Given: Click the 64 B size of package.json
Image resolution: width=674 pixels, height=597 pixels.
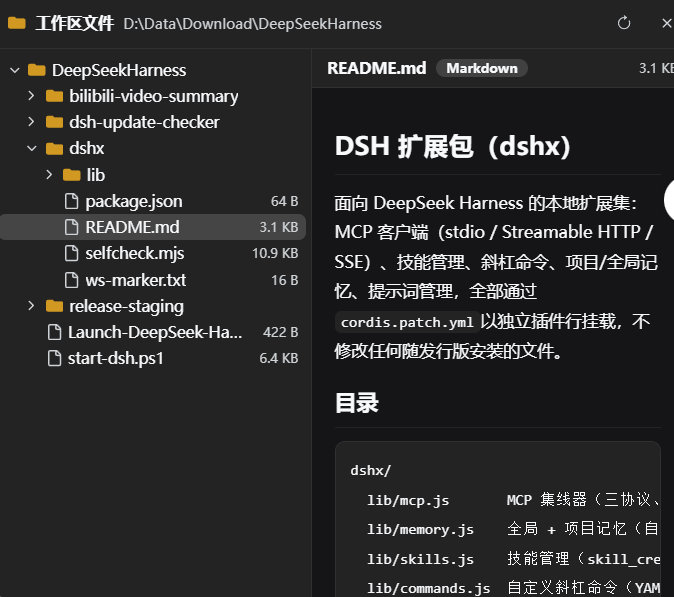Looking at the screenshot, I should click(x=285, y=201).
